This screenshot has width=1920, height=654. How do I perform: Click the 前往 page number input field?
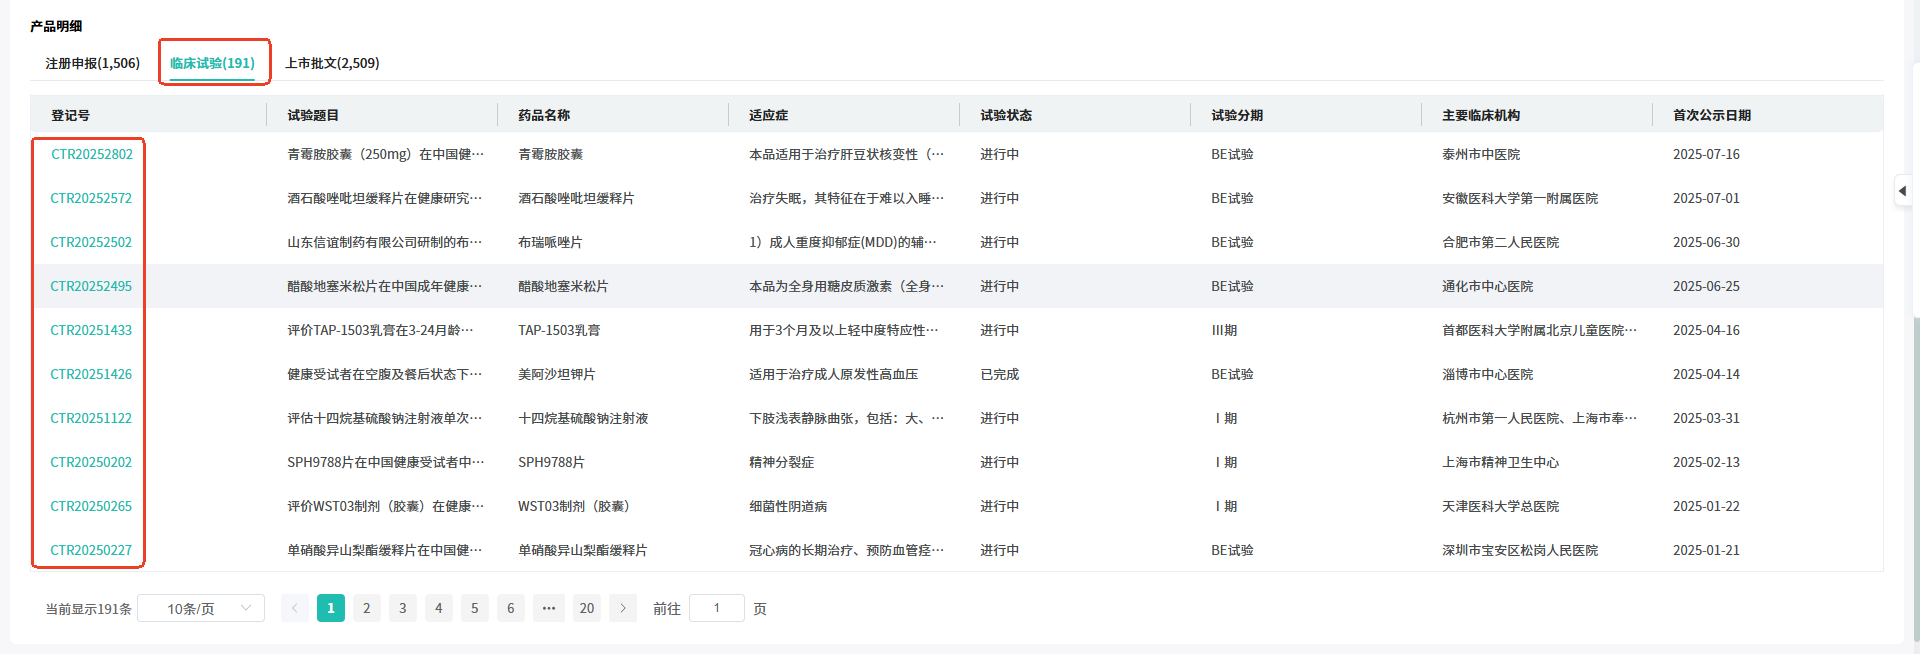coord(717,608)
